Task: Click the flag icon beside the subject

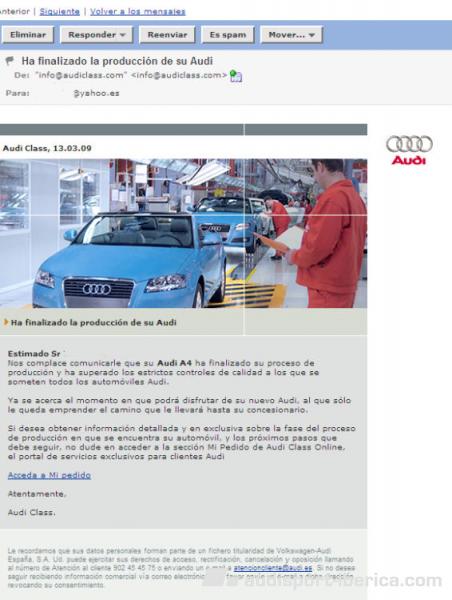Action: click(10, 61)
